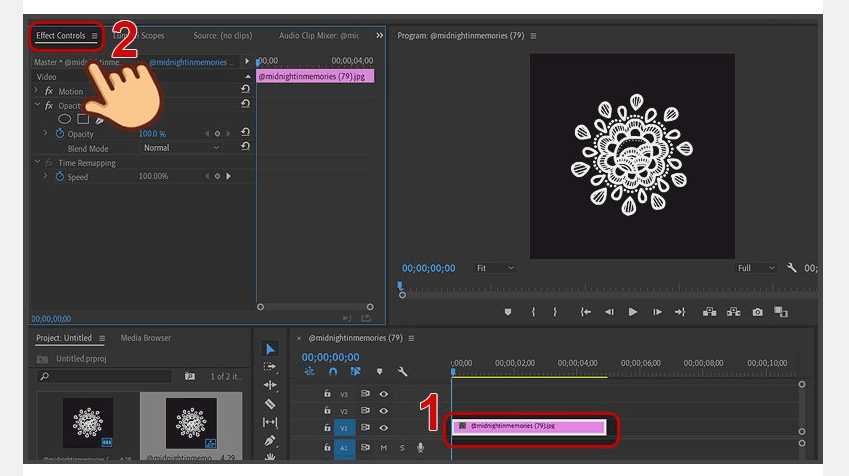Open the Fit zoom level dropdown
849x476 pixels.
(495, 268)
